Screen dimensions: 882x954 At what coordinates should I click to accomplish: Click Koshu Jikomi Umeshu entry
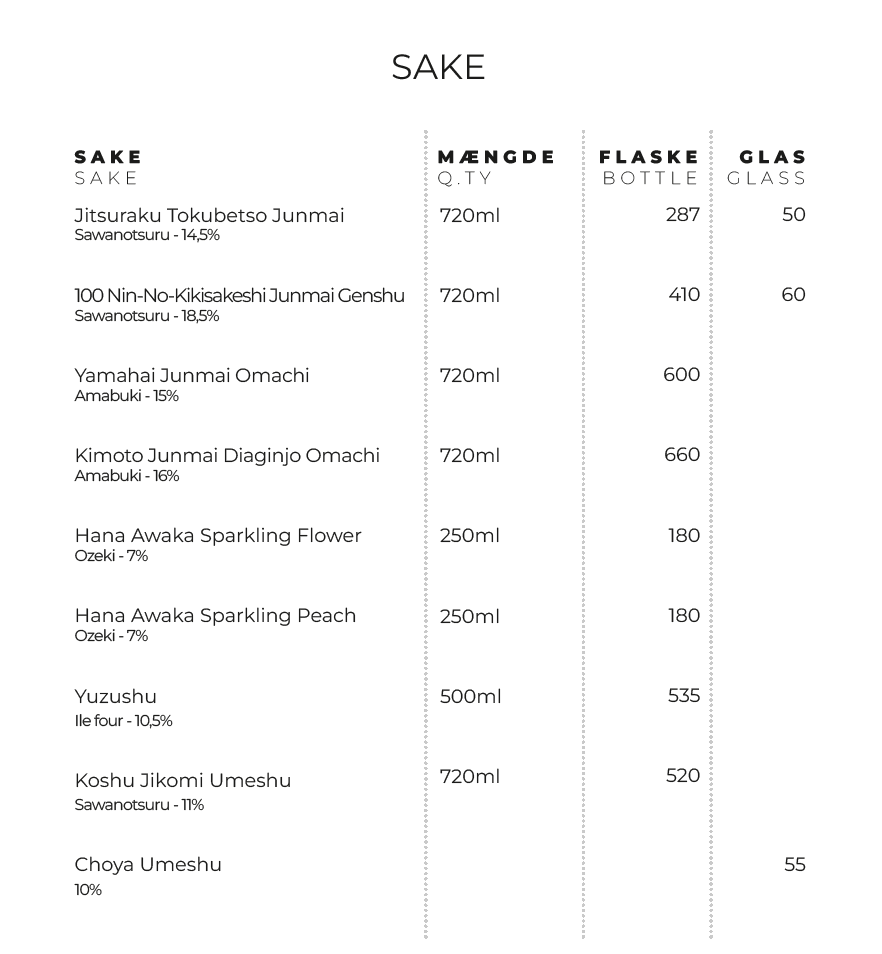pyautogui.click(x=182, y=781)
